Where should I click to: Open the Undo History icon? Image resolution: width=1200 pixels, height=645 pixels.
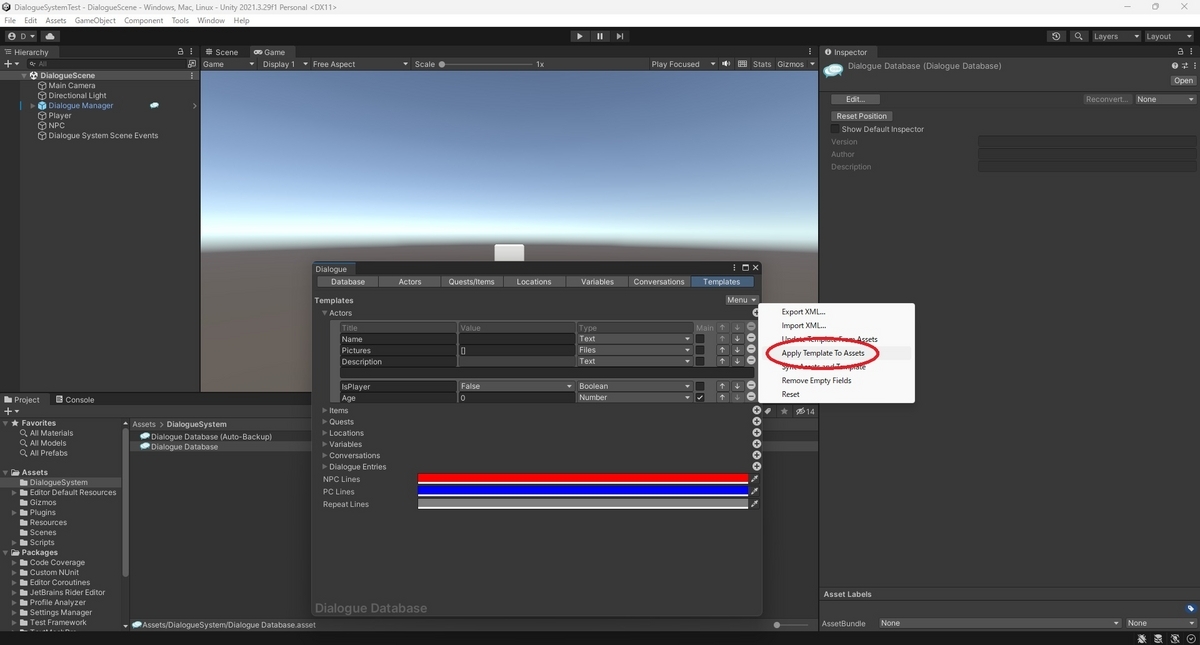1056,36
